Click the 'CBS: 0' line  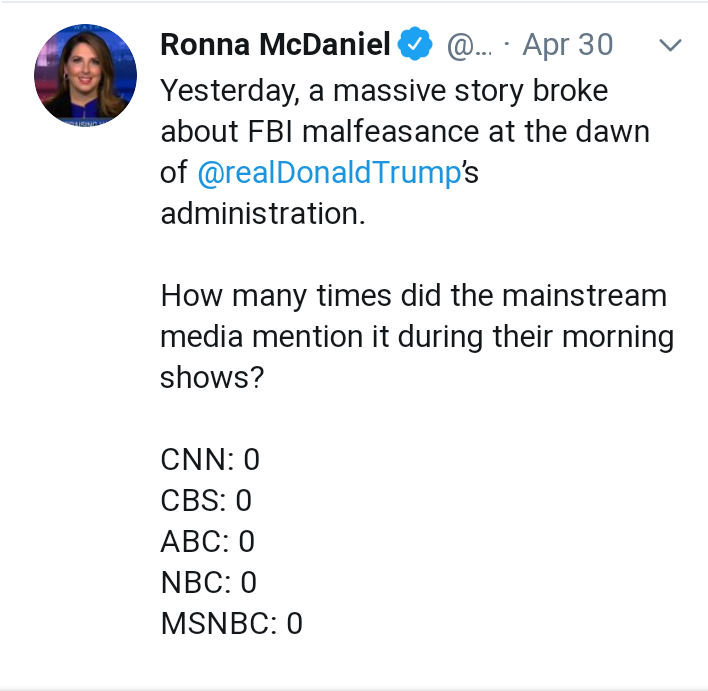click(206, 501)
